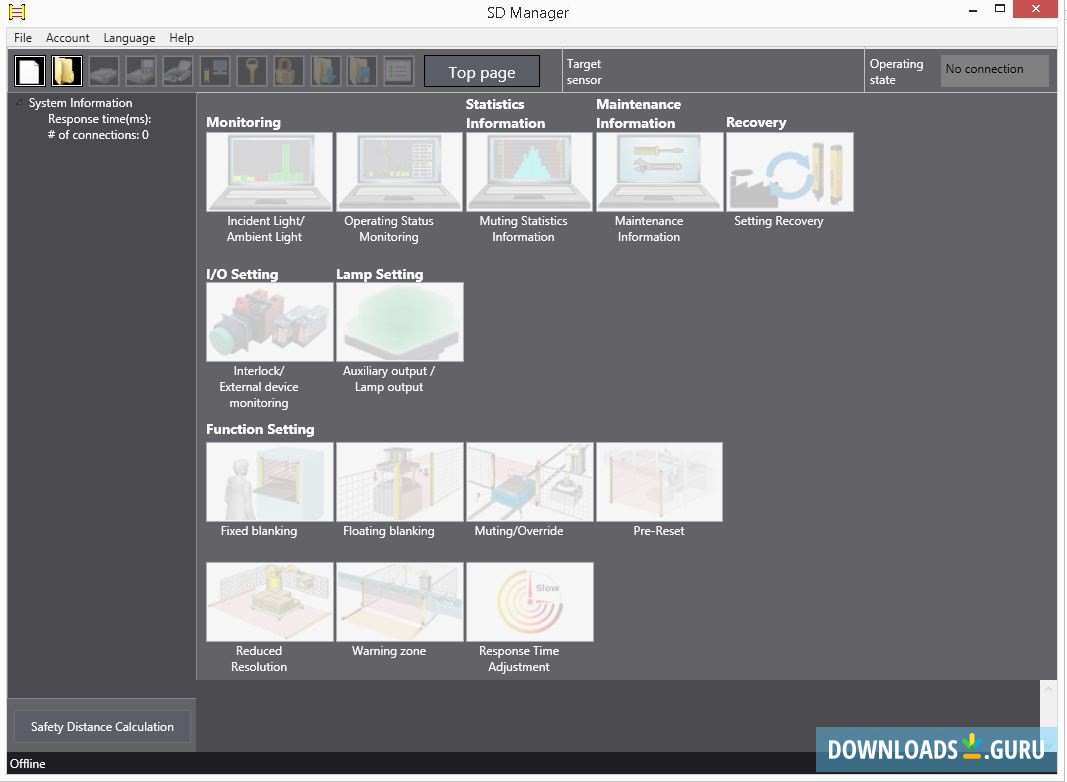Click the 'No connection' operating state field
Viewport: 1067px width, 782px height.
pos(994,71)
